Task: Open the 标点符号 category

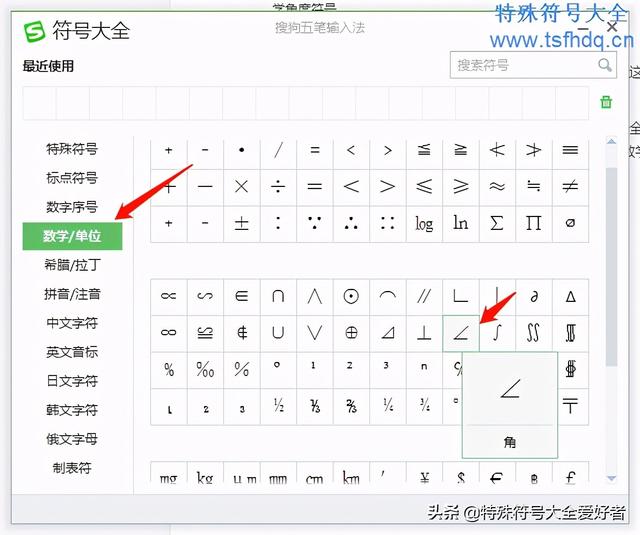Action: tap(72, 178)
